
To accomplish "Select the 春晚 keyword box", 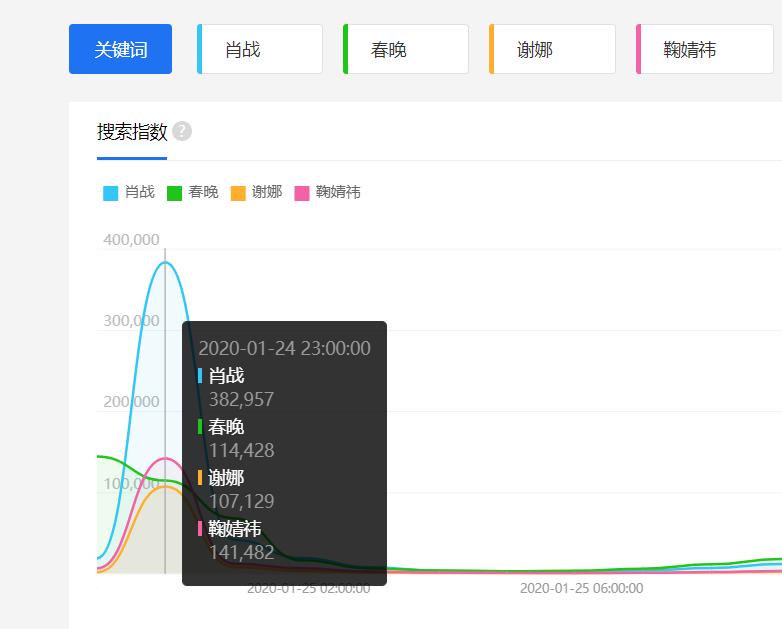I will coord(405,49).
